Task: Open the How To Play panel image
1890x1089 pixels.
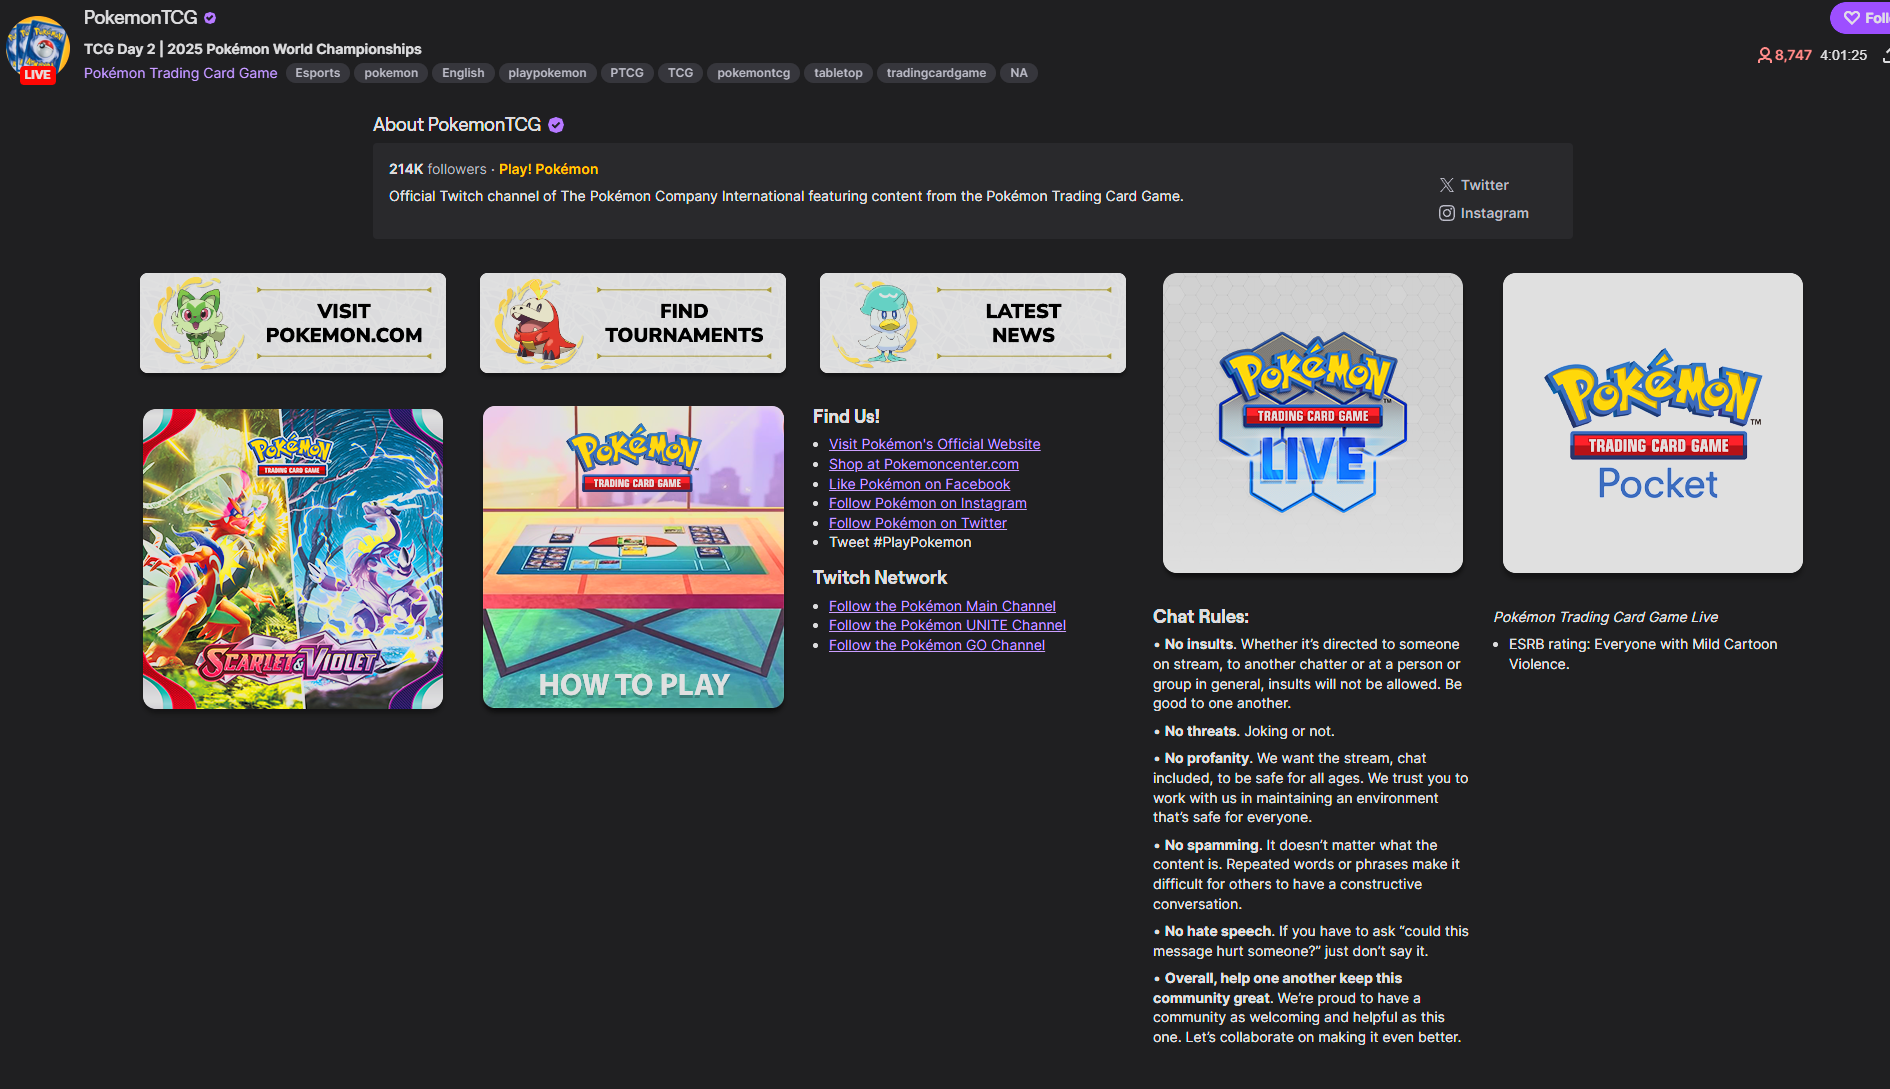Action: [633, 557]
